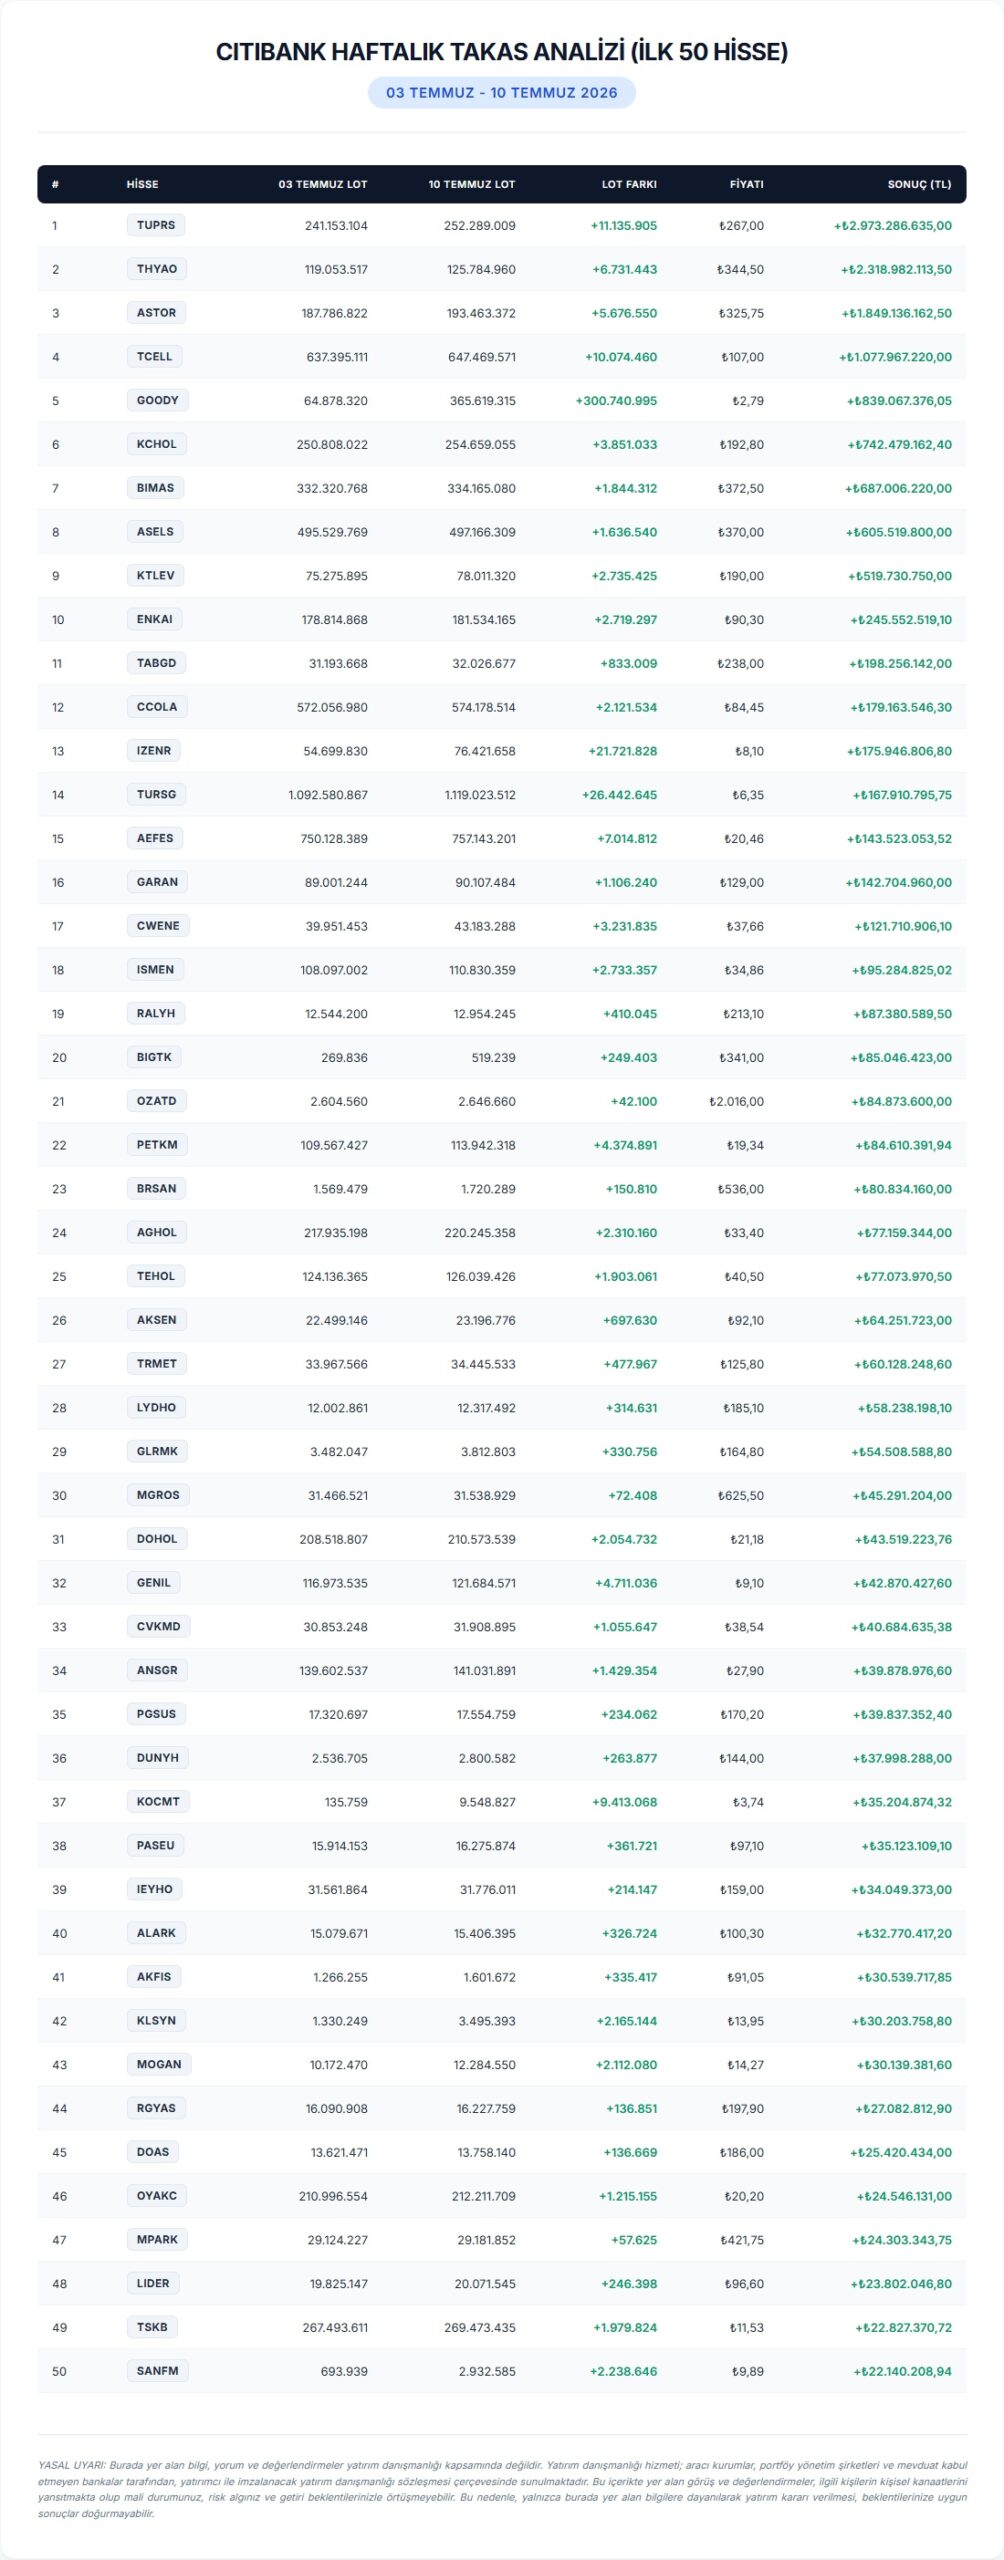Select the THYAO ticker badge
Image resolution: width=1004 pixels, height=2560 pixels.
click(x=157, y=269)
